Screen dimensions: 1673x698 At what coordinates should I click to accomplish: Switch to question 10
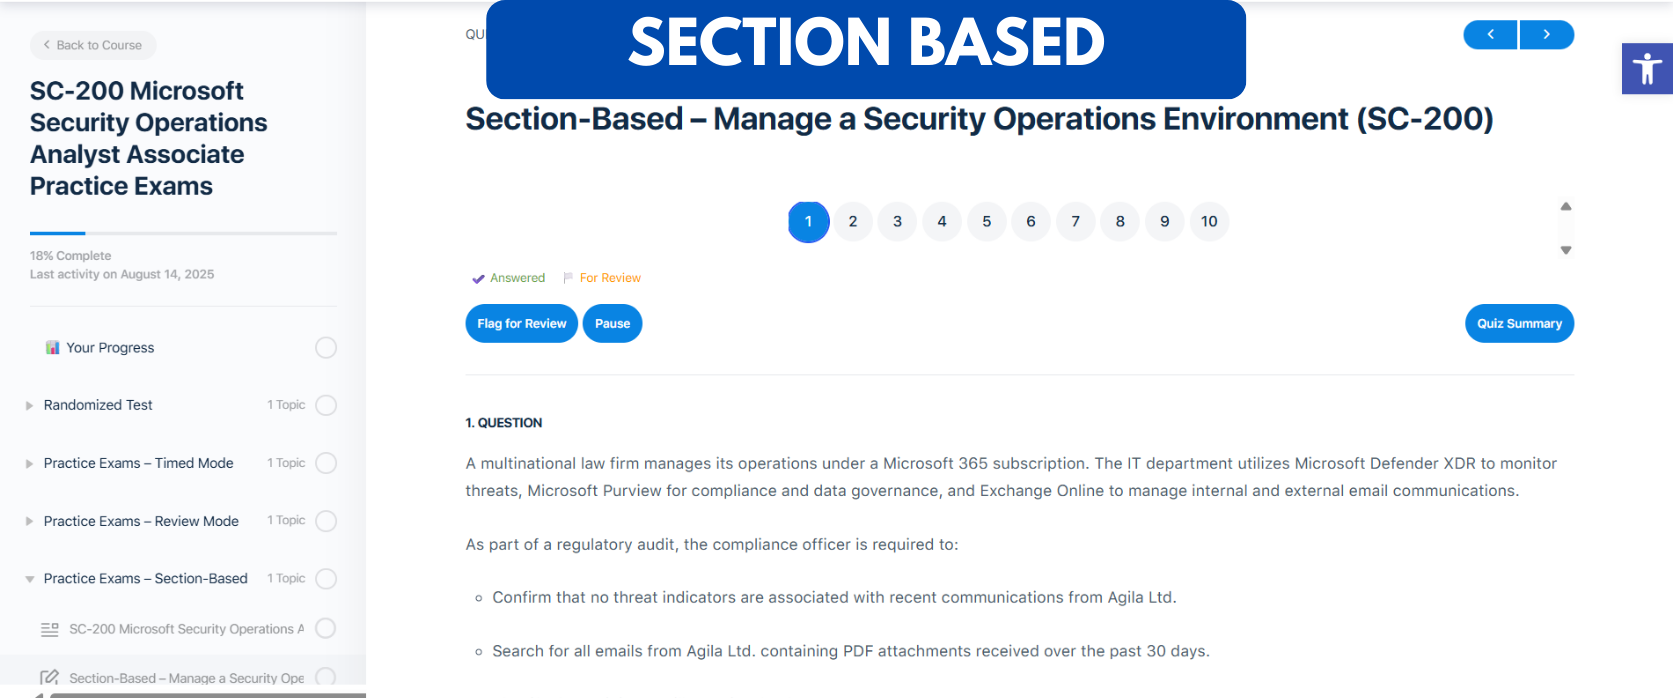pyautogui.click(x=1209, y=221)
